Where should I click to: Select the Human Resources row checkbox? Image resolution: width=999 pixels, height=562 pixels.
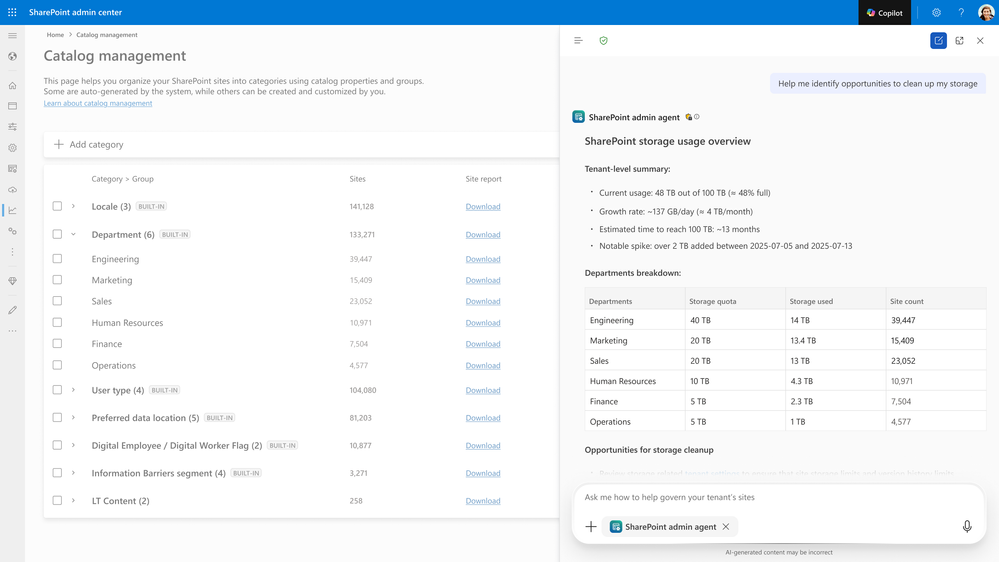[57, 322]
